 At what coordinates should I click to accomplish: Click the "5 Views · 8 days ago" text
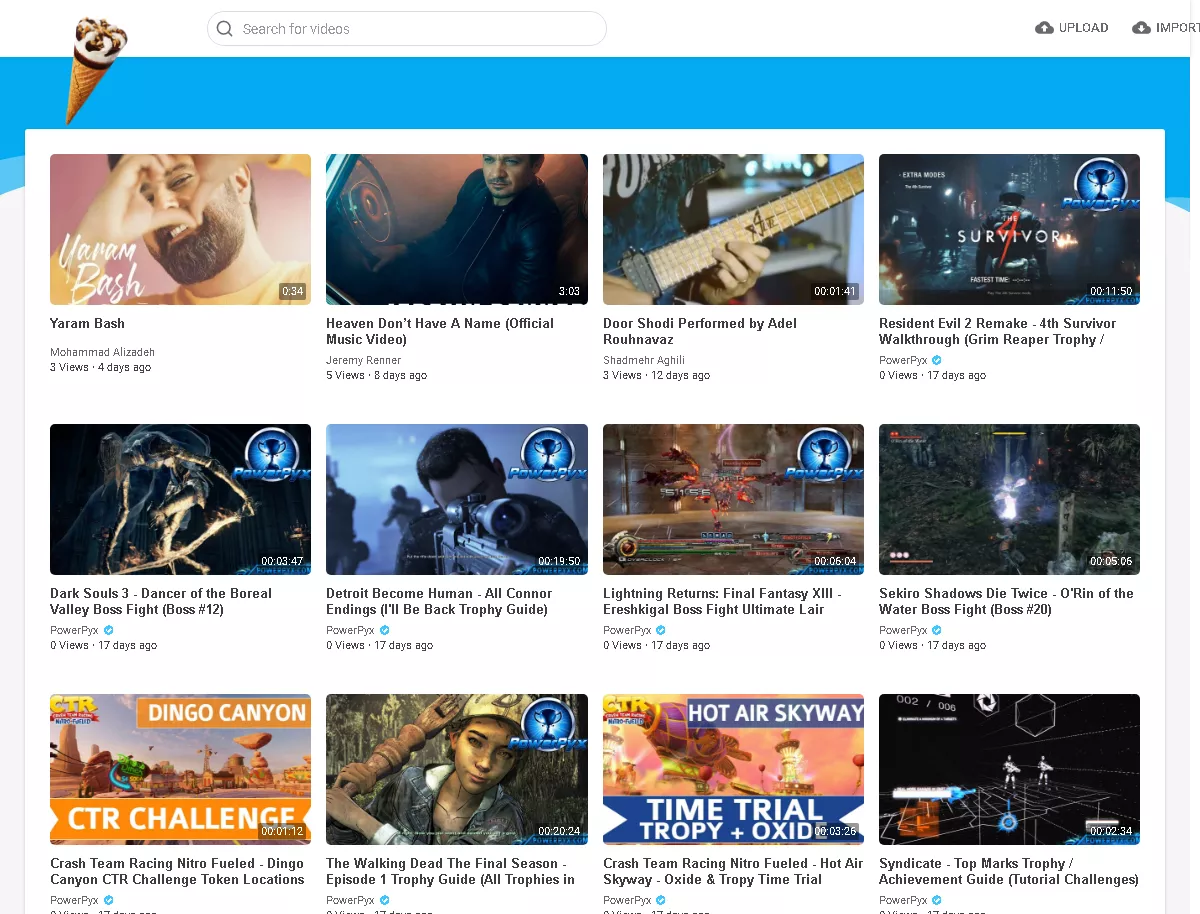pyautogui.click(x=376, y=375)
